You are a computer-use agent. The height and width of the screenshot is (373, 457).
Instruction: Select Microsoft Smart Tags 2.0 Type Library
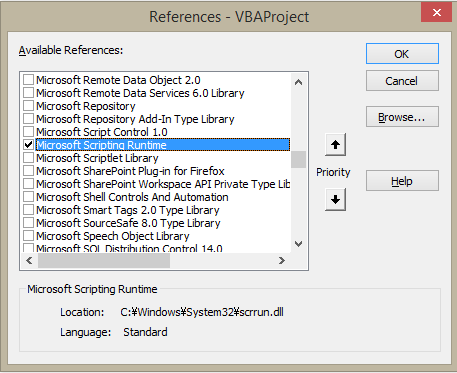[x=128, y=210]
